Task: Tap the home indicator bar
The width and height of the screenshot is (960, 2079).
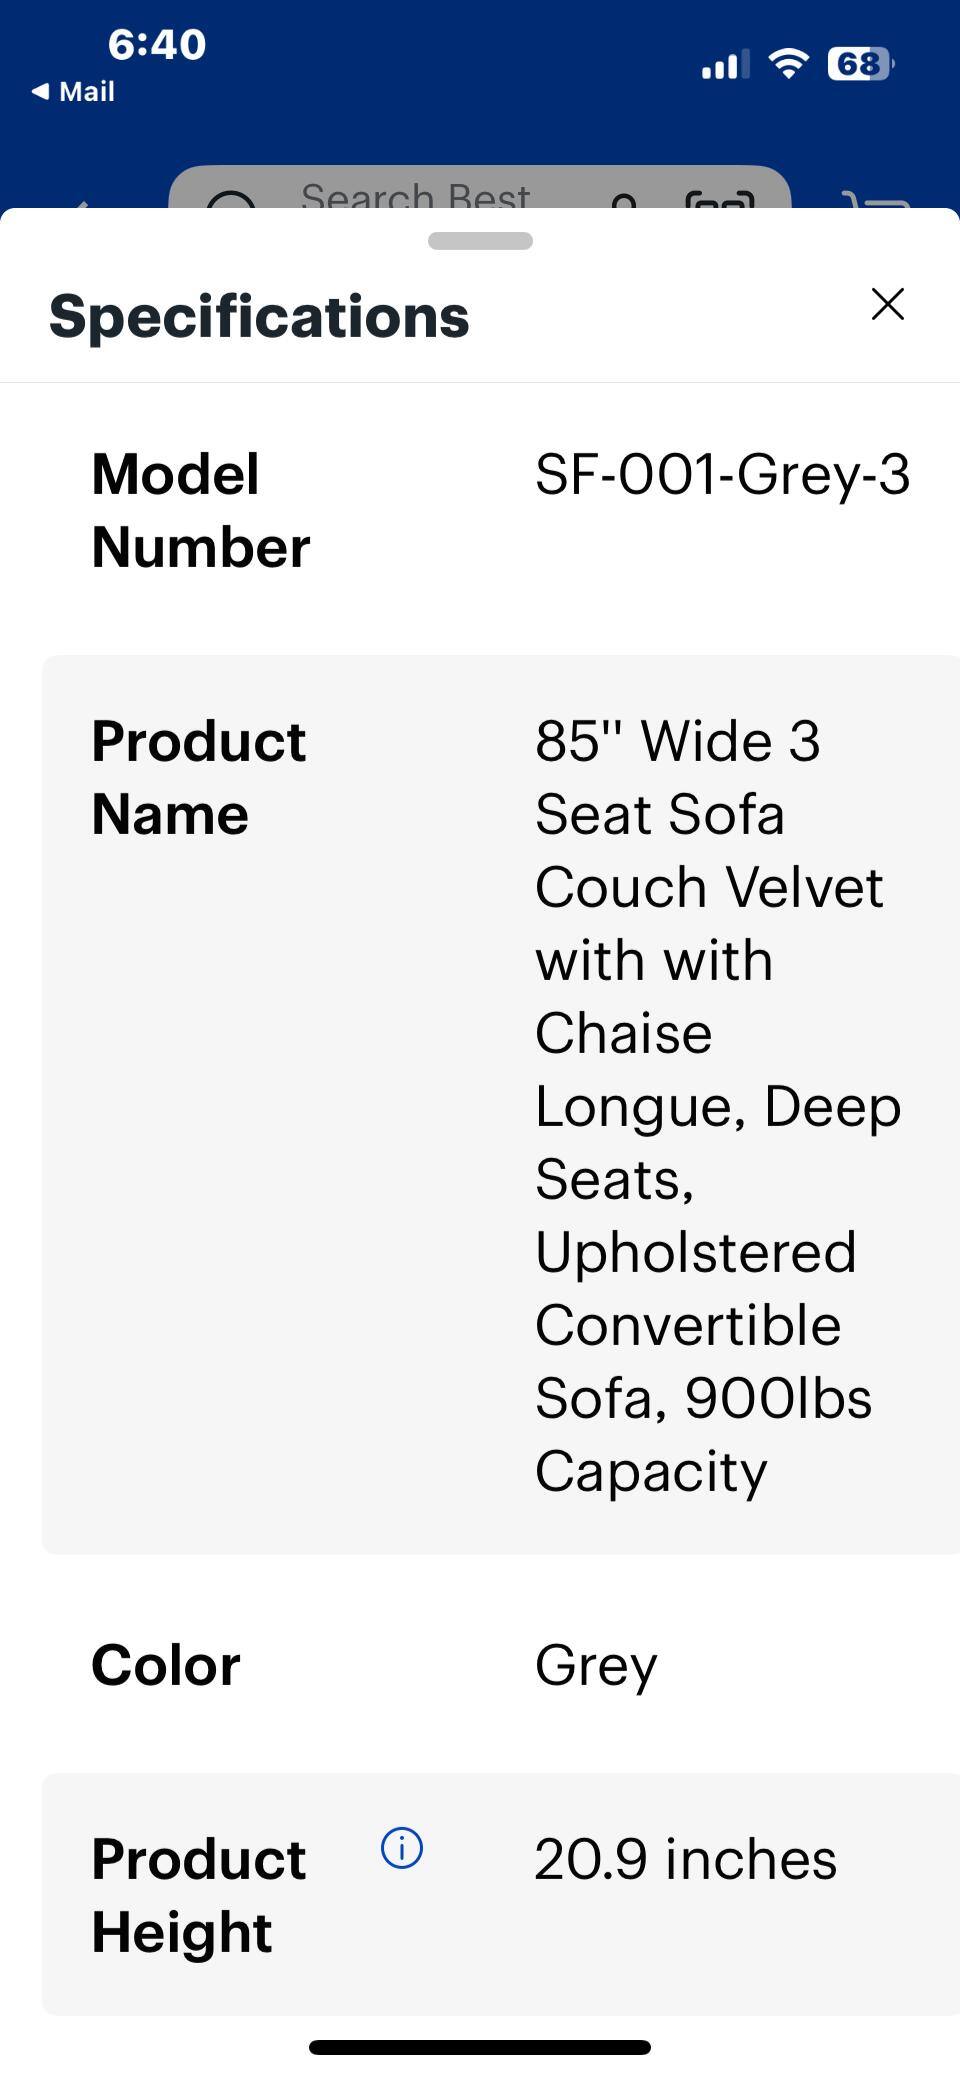Action: 480,2047
